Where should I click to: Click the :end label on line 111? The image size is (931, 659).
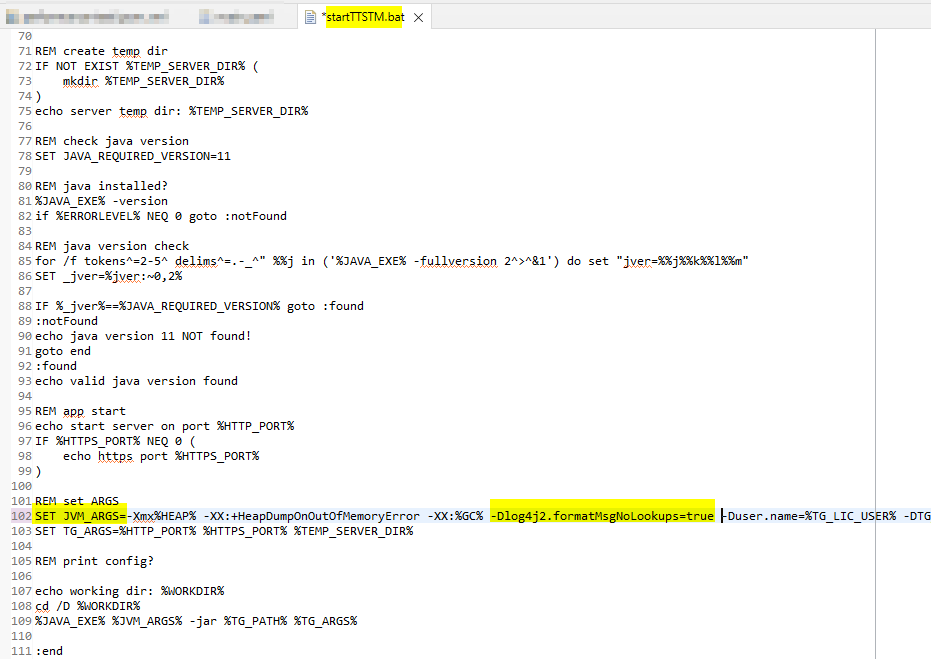[49, 650]
